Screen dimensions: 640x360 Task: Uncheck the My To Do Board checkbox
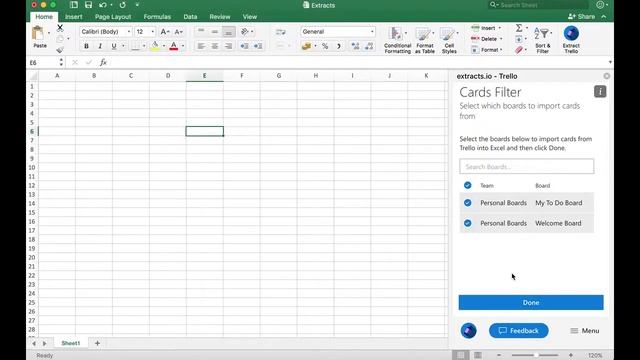tap(467, 202)
